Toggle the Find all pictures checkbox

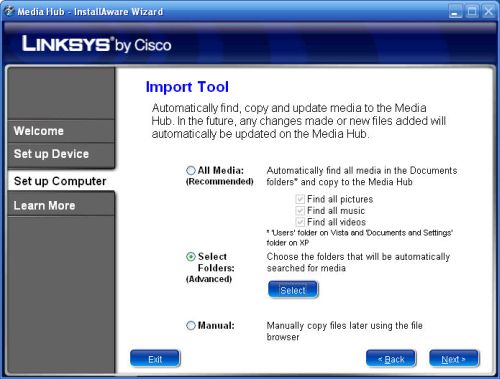[x=300, y=199]
